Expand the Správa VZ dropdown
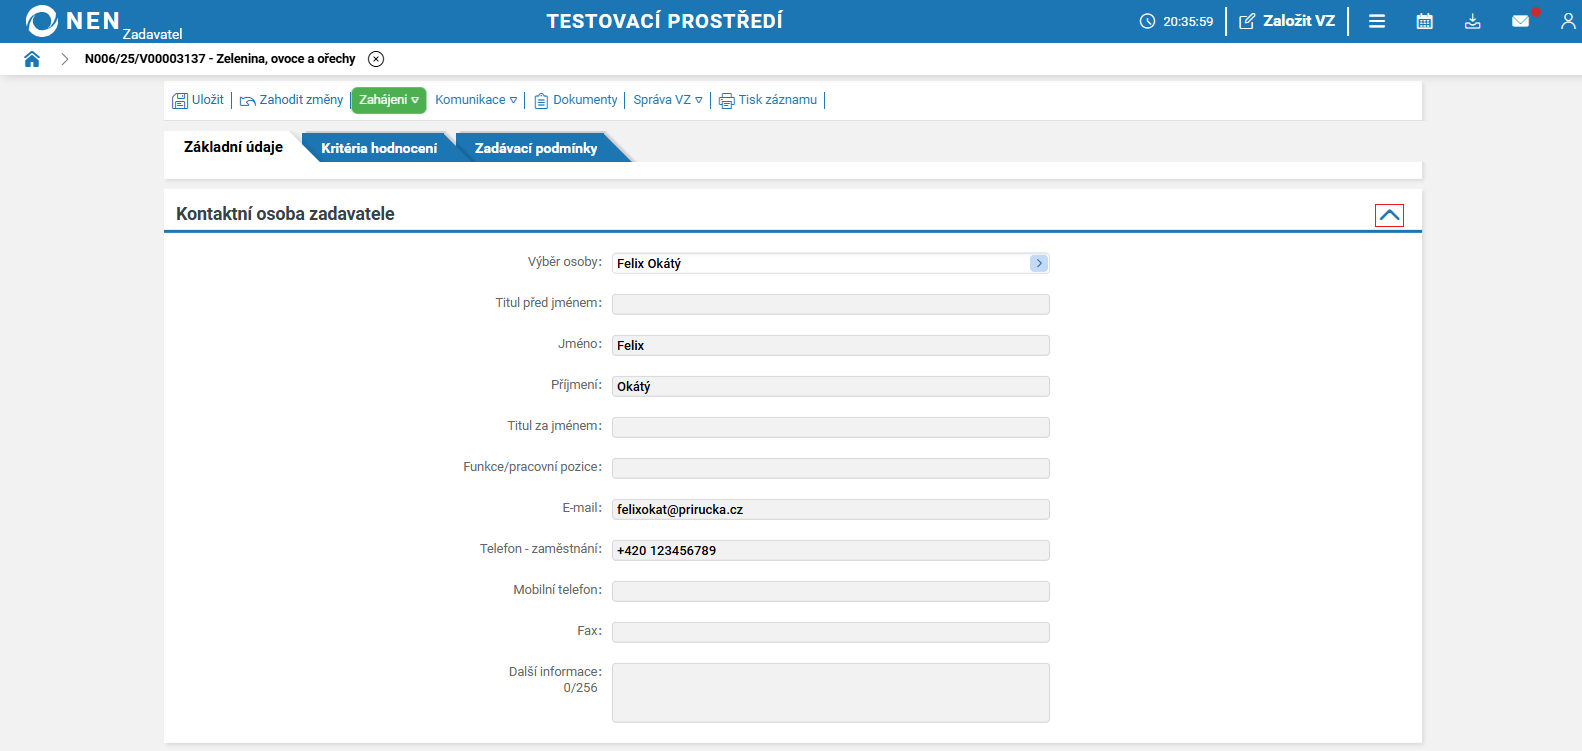The width and height of the screenshot is (1582, 751). coord(667,100)
